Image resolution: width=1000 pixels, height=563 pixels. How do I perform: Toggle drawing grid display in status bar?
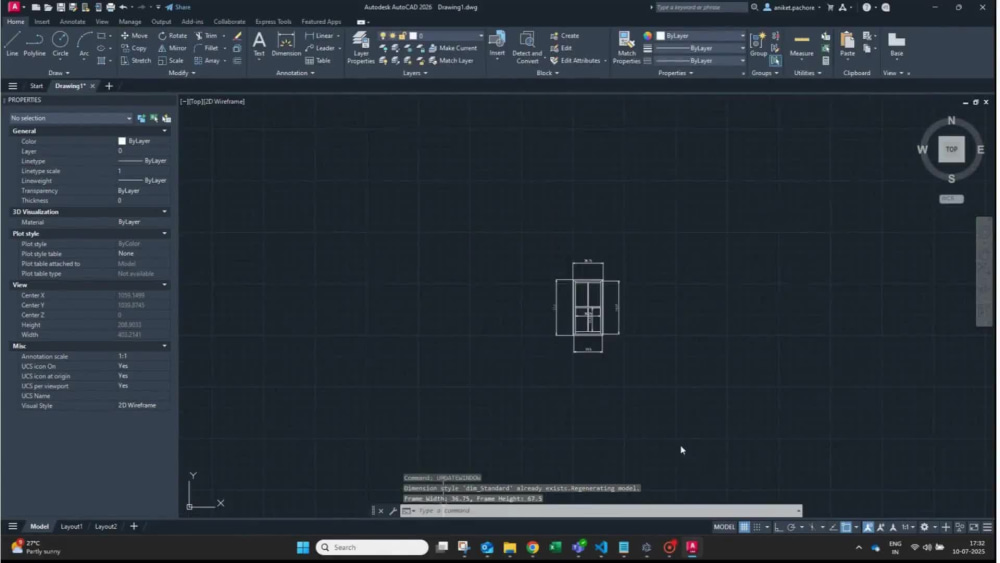(x=744, y=527)
